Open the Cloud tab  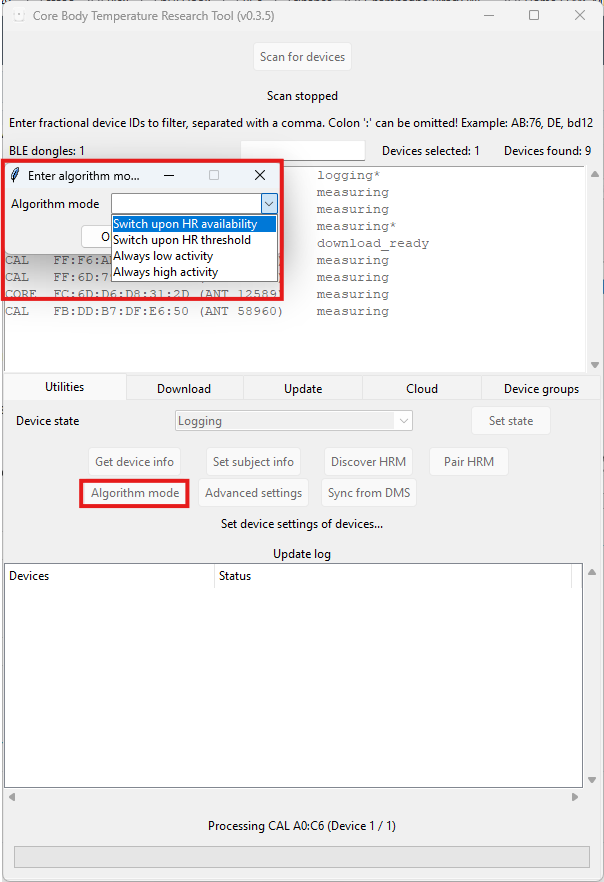point(422,389)
